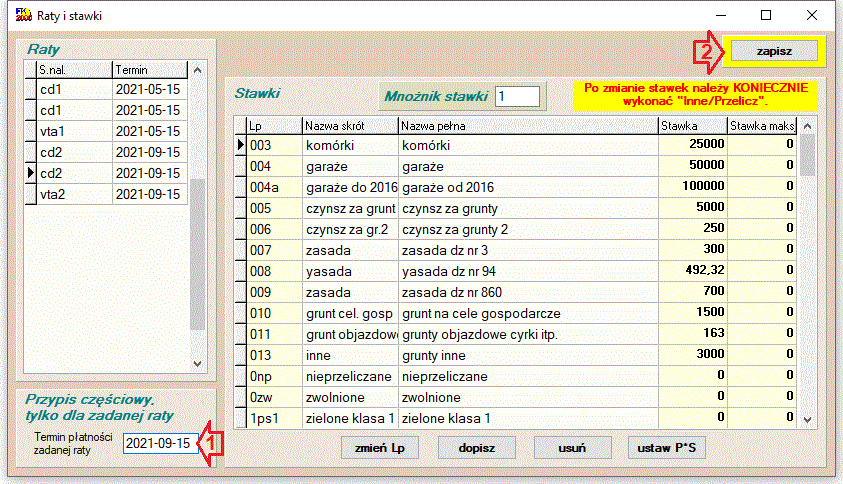Select the row selector of row 004
The width and height of the screenshot is (843, 484).
tap(240, 166)
